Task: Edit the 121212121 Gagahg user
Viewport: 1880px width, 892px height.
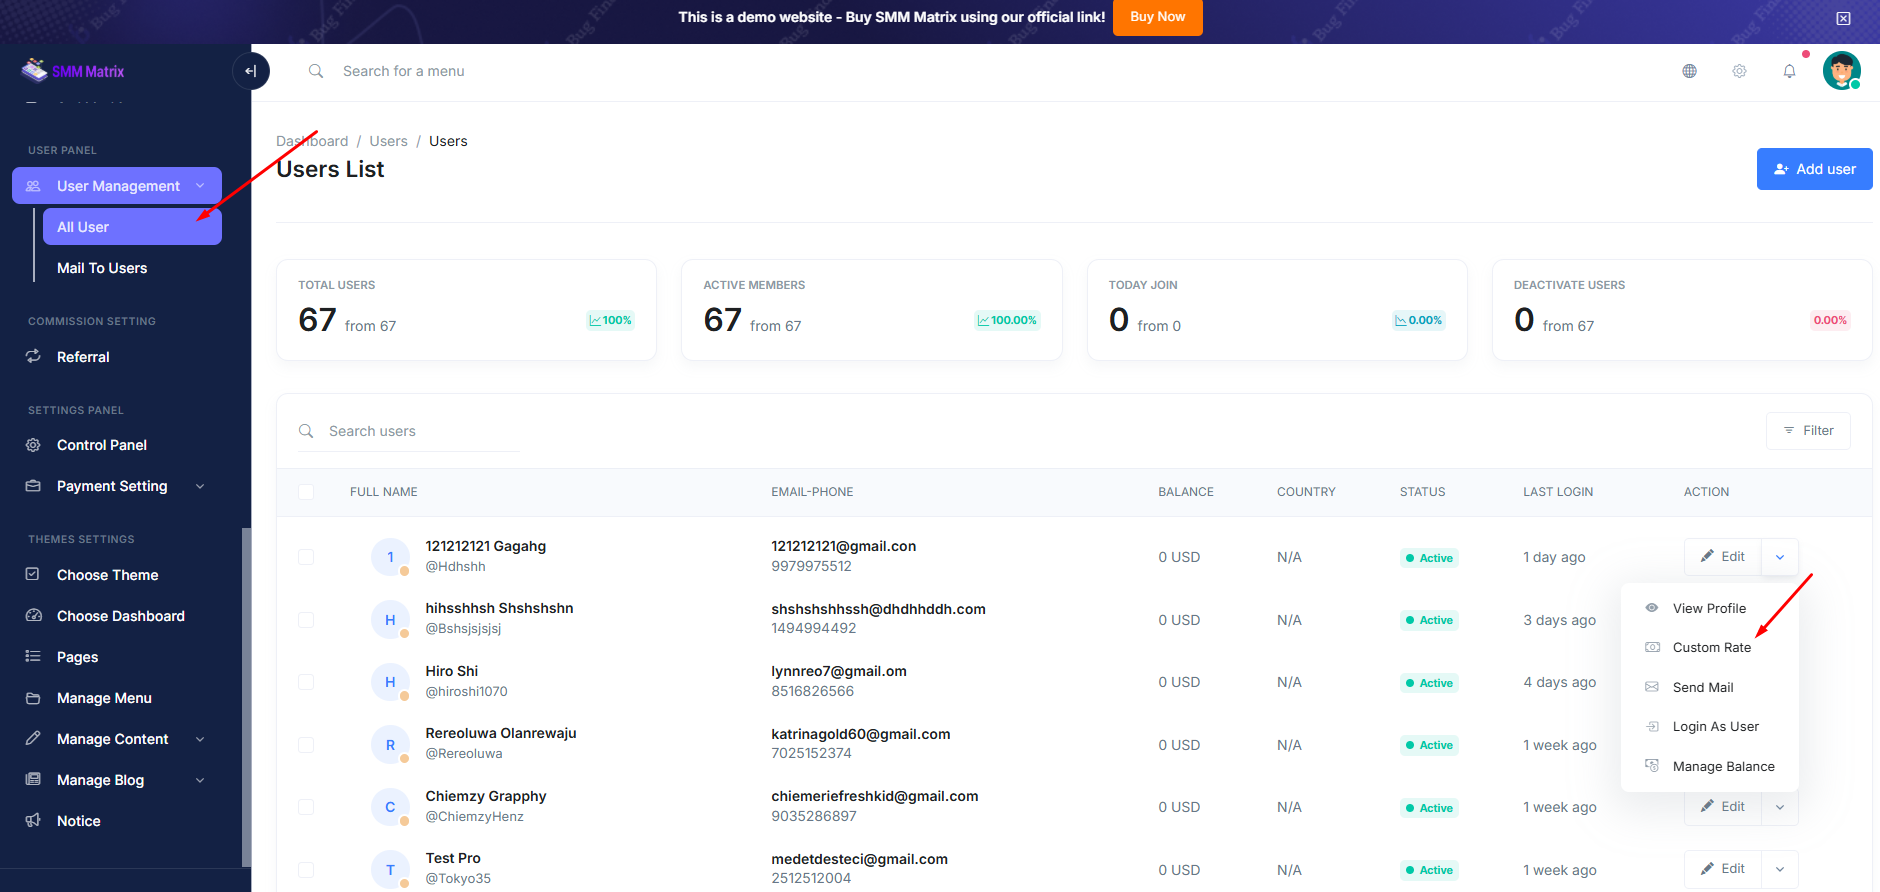Action: tap(1723, 557)
